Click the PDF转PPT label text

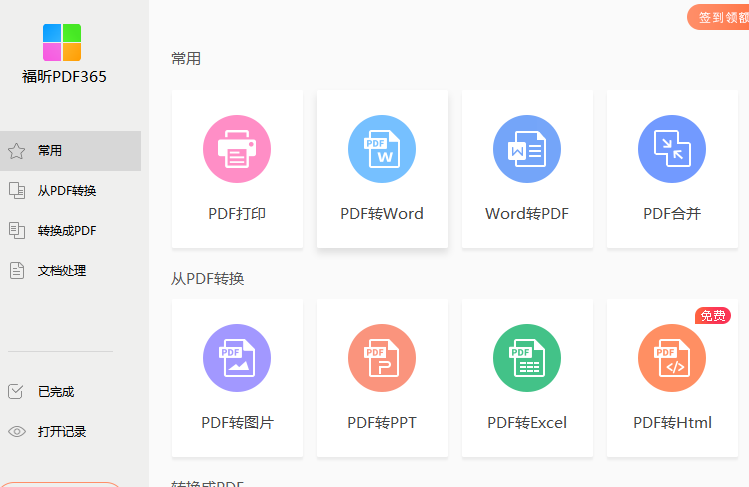pyautogui.click(x=382, y=423)
